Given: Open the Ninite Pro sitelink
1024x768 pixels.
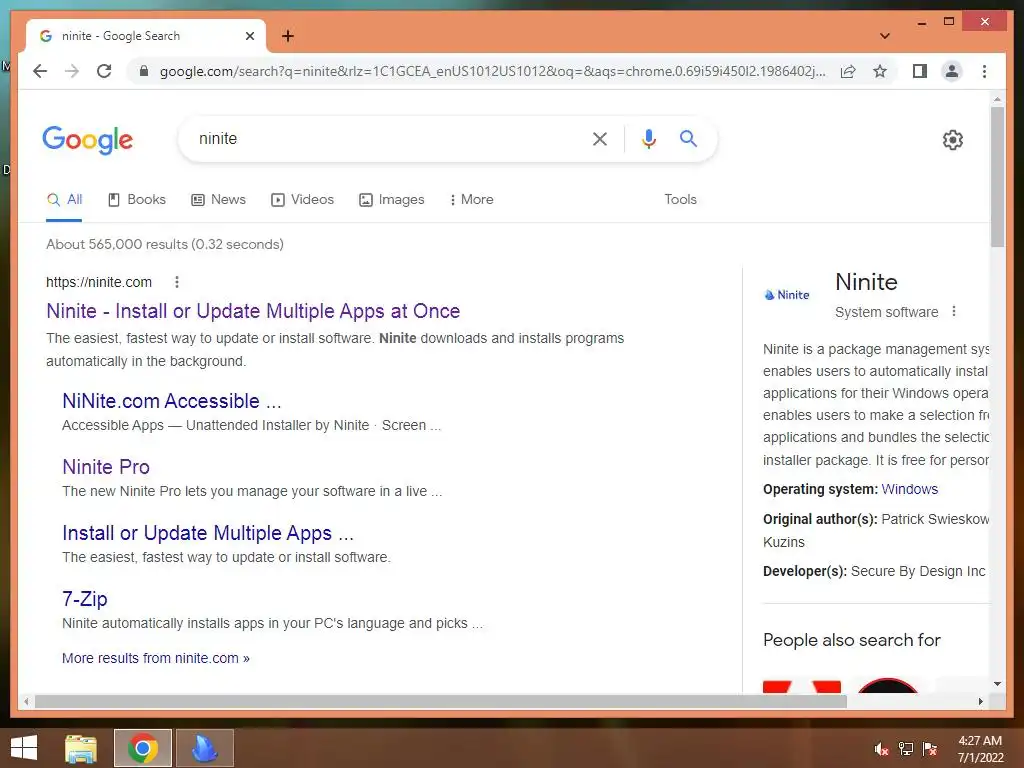Looking at the screenshot, I should (x=106, y=467).
